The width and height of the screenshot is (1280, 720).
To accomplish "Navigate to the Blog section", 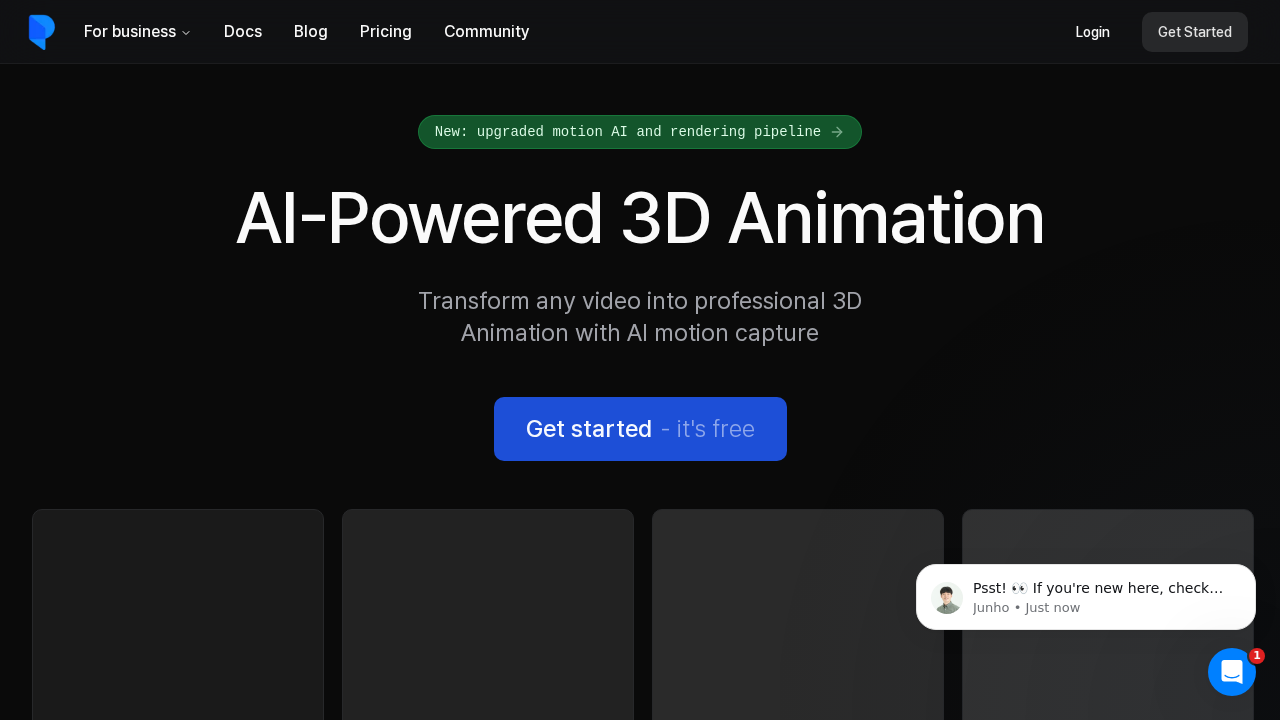I will pyautogui.click(x=310, y=32).
